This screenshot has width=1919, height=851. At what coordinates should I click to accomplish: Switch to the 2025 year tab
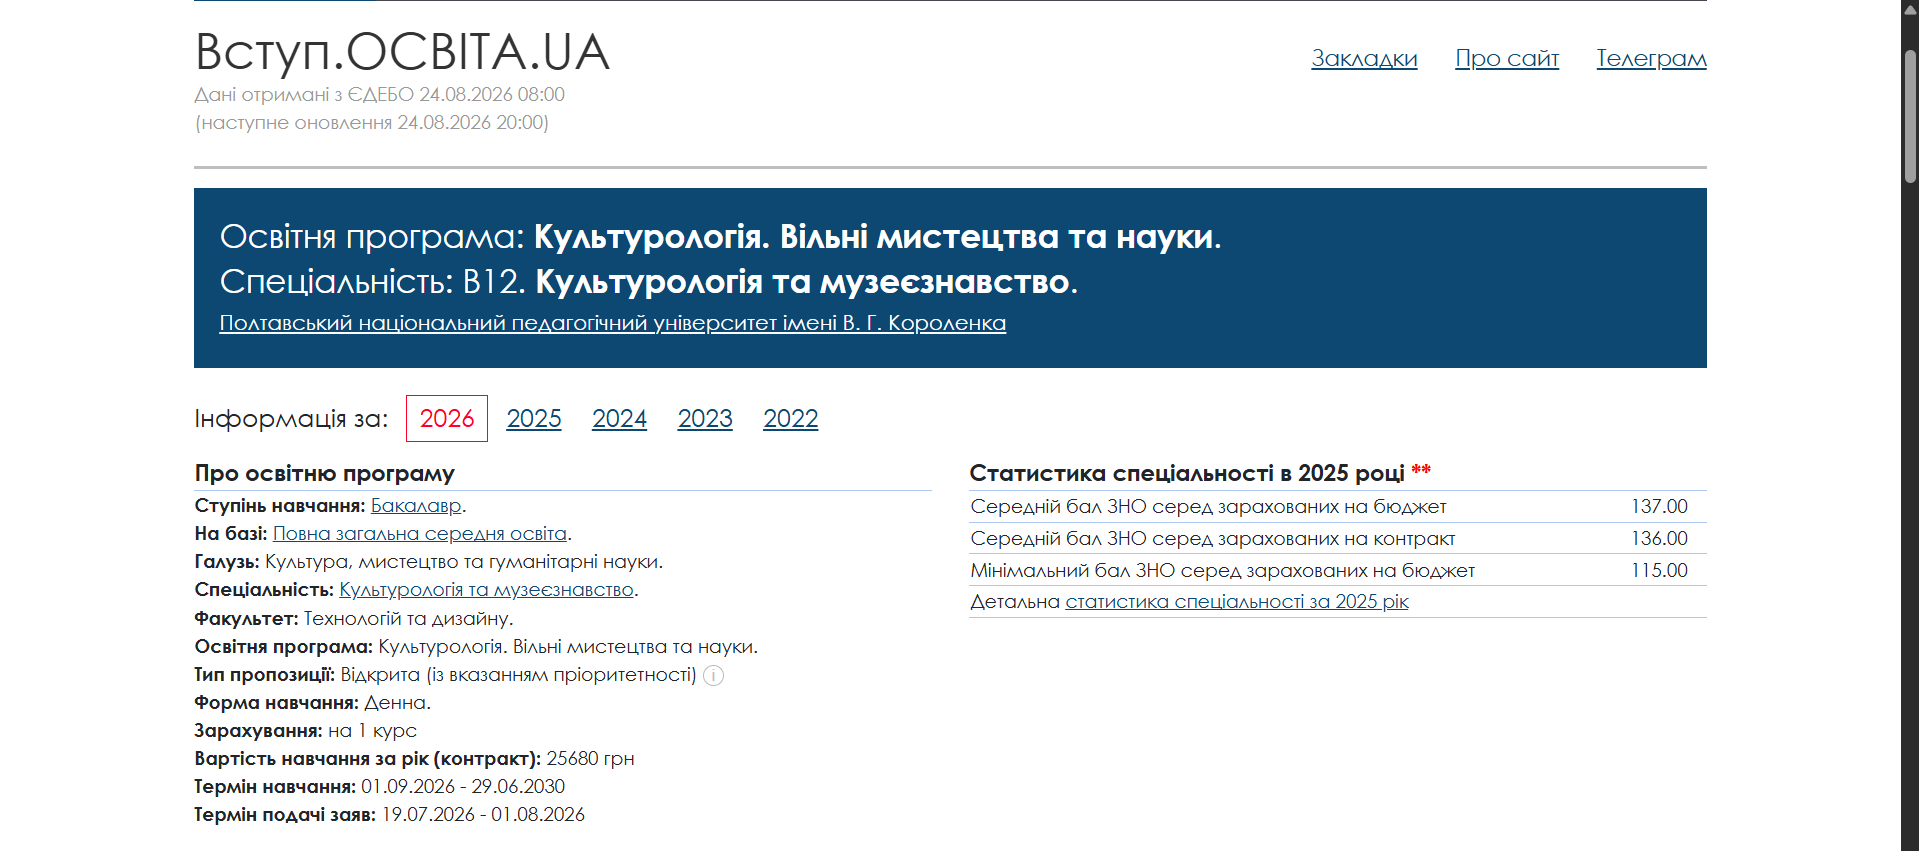click(x=534, y=418)
